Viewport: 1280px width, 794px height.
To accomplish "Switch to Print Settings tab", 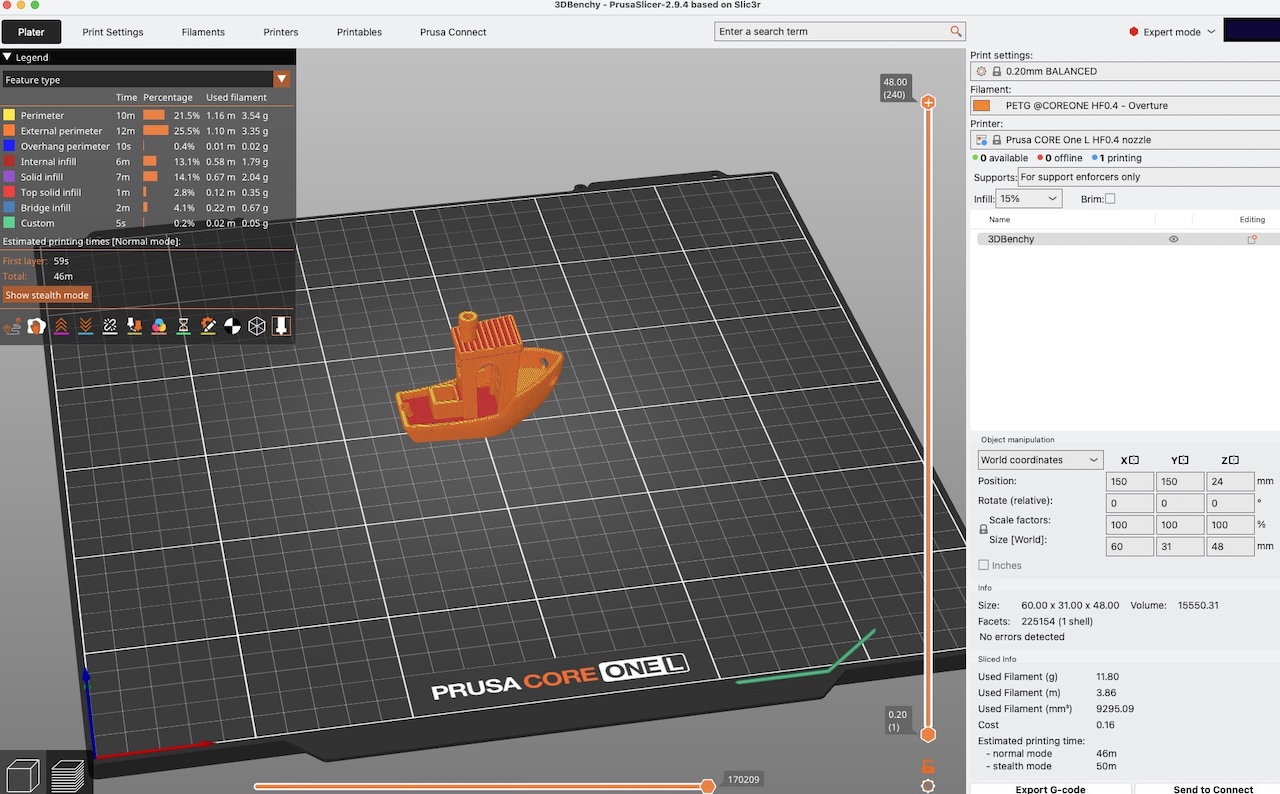I will pos(113,32).
